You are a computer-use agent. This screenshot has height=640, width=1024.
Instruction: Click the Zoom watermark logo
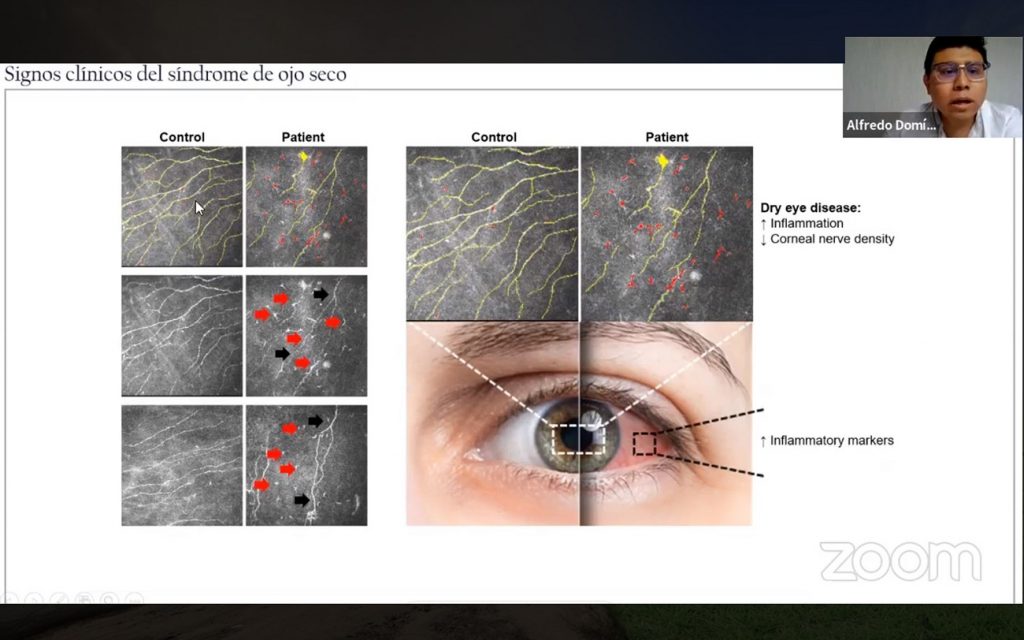[x=900, y=562]
